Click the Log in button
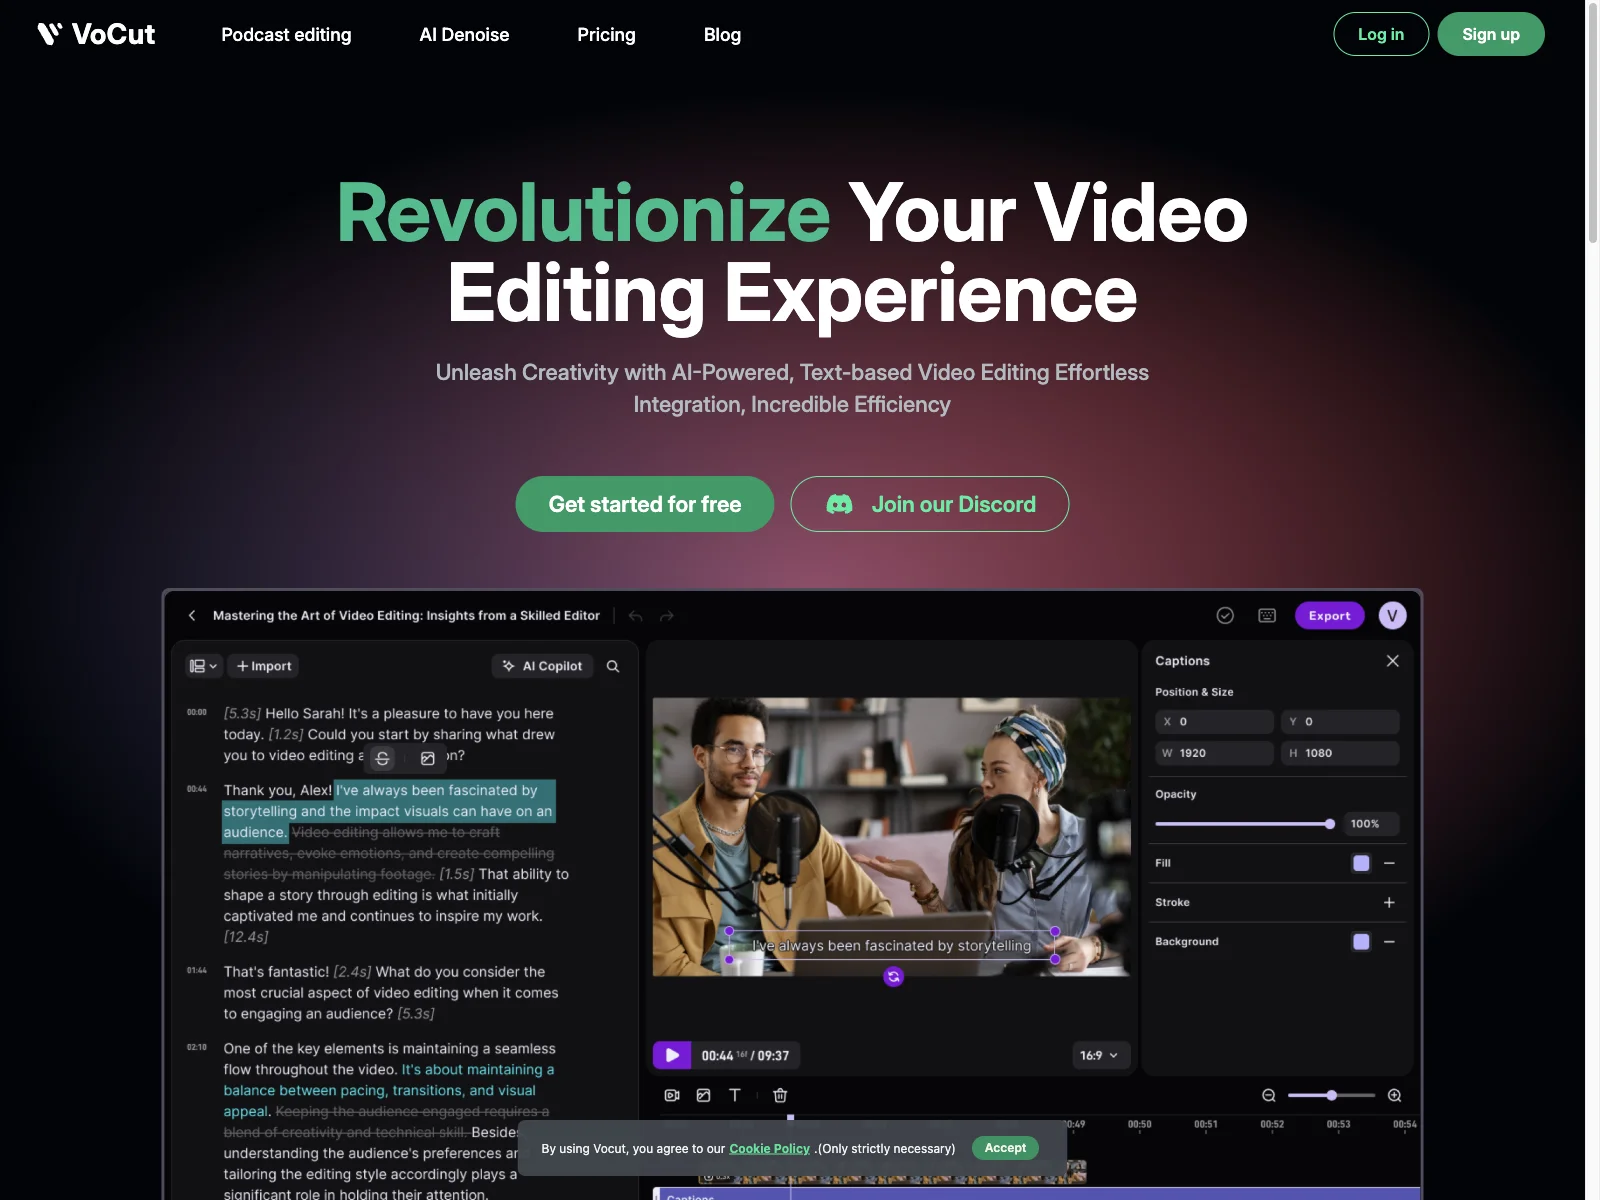The image size is (1600, 1200). 1381,34
